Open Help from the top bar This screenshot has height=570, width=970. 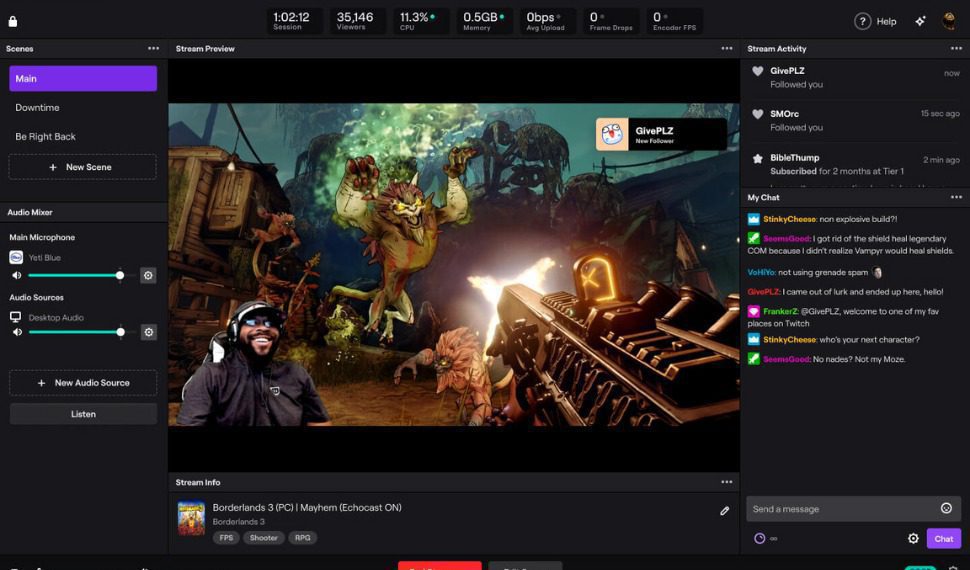pyautogui.click(x=875, y=21)
